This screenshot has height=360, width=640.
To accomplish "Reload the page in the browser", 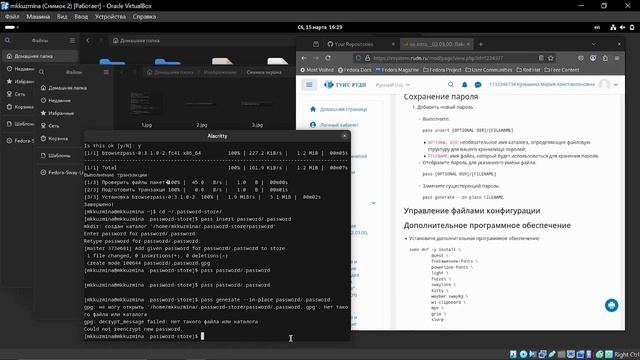I will pyautogui.click(x=328, y=58).
